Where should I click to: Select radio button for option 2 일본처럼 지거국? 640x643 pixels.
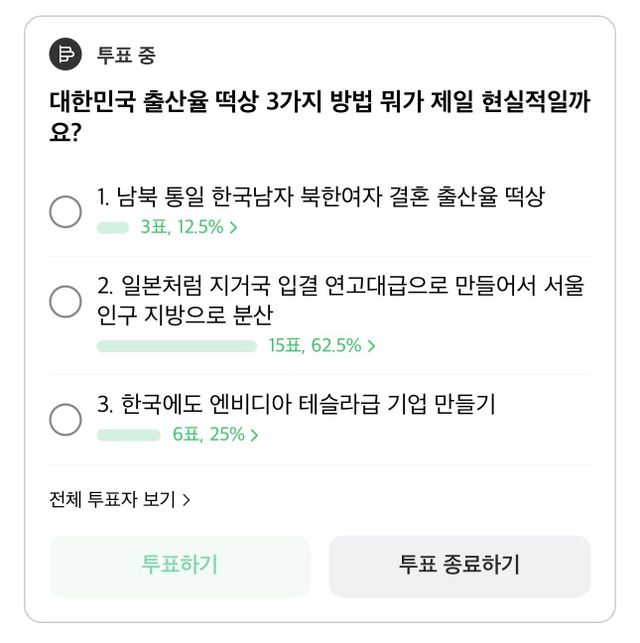click(66, 301)
